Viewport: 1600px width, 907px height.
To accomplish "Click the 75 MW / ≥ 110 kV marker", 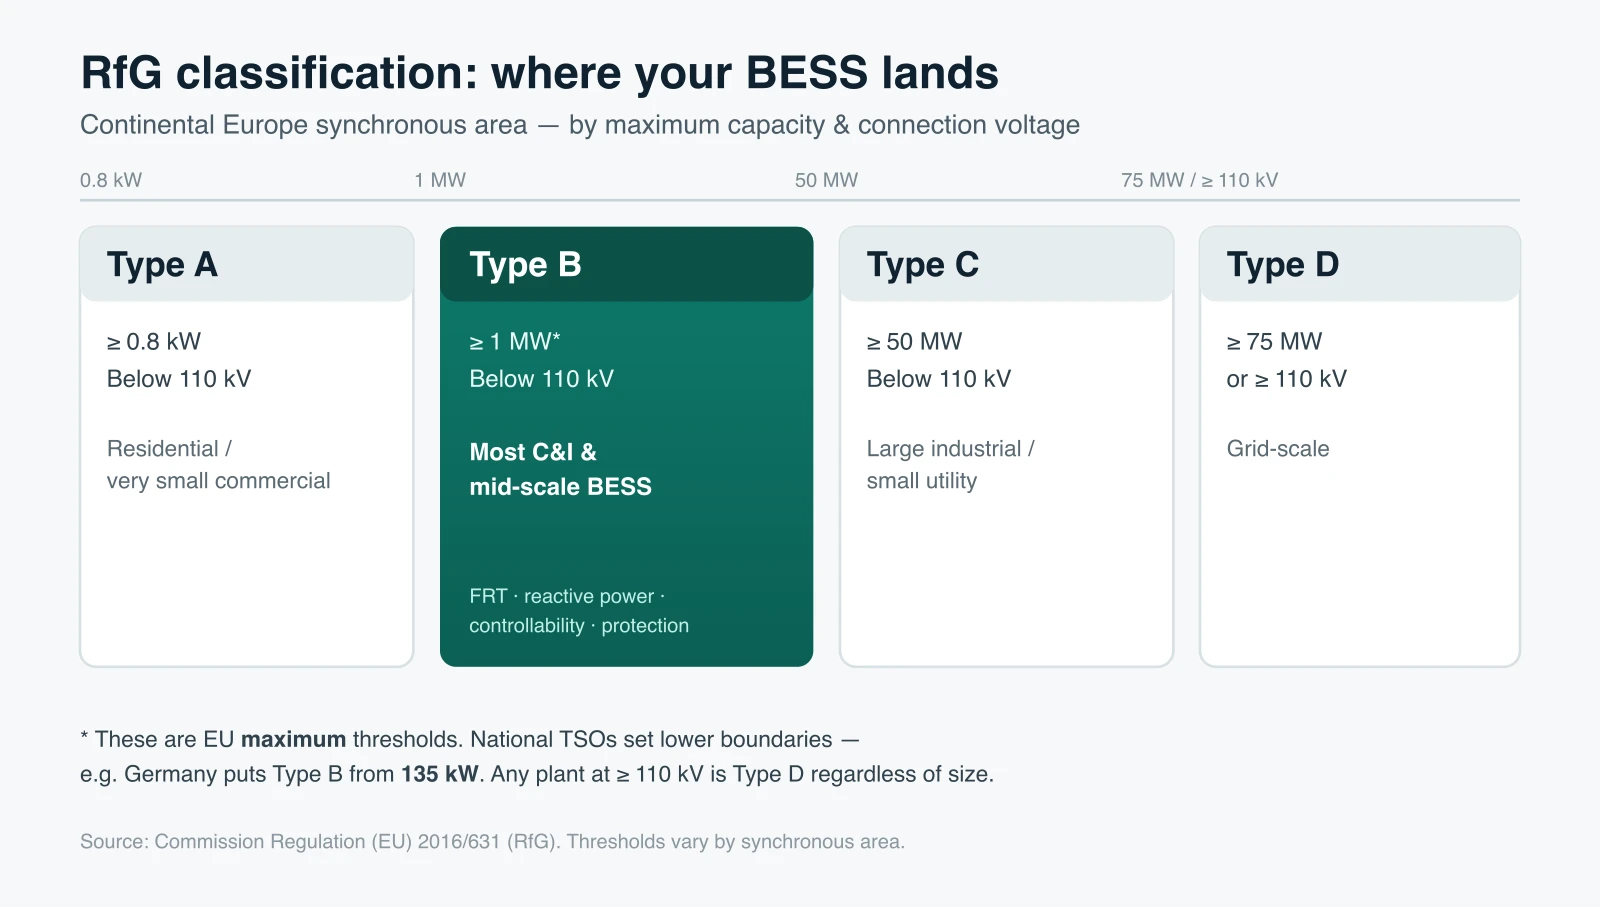I will tap(1199, 180).
